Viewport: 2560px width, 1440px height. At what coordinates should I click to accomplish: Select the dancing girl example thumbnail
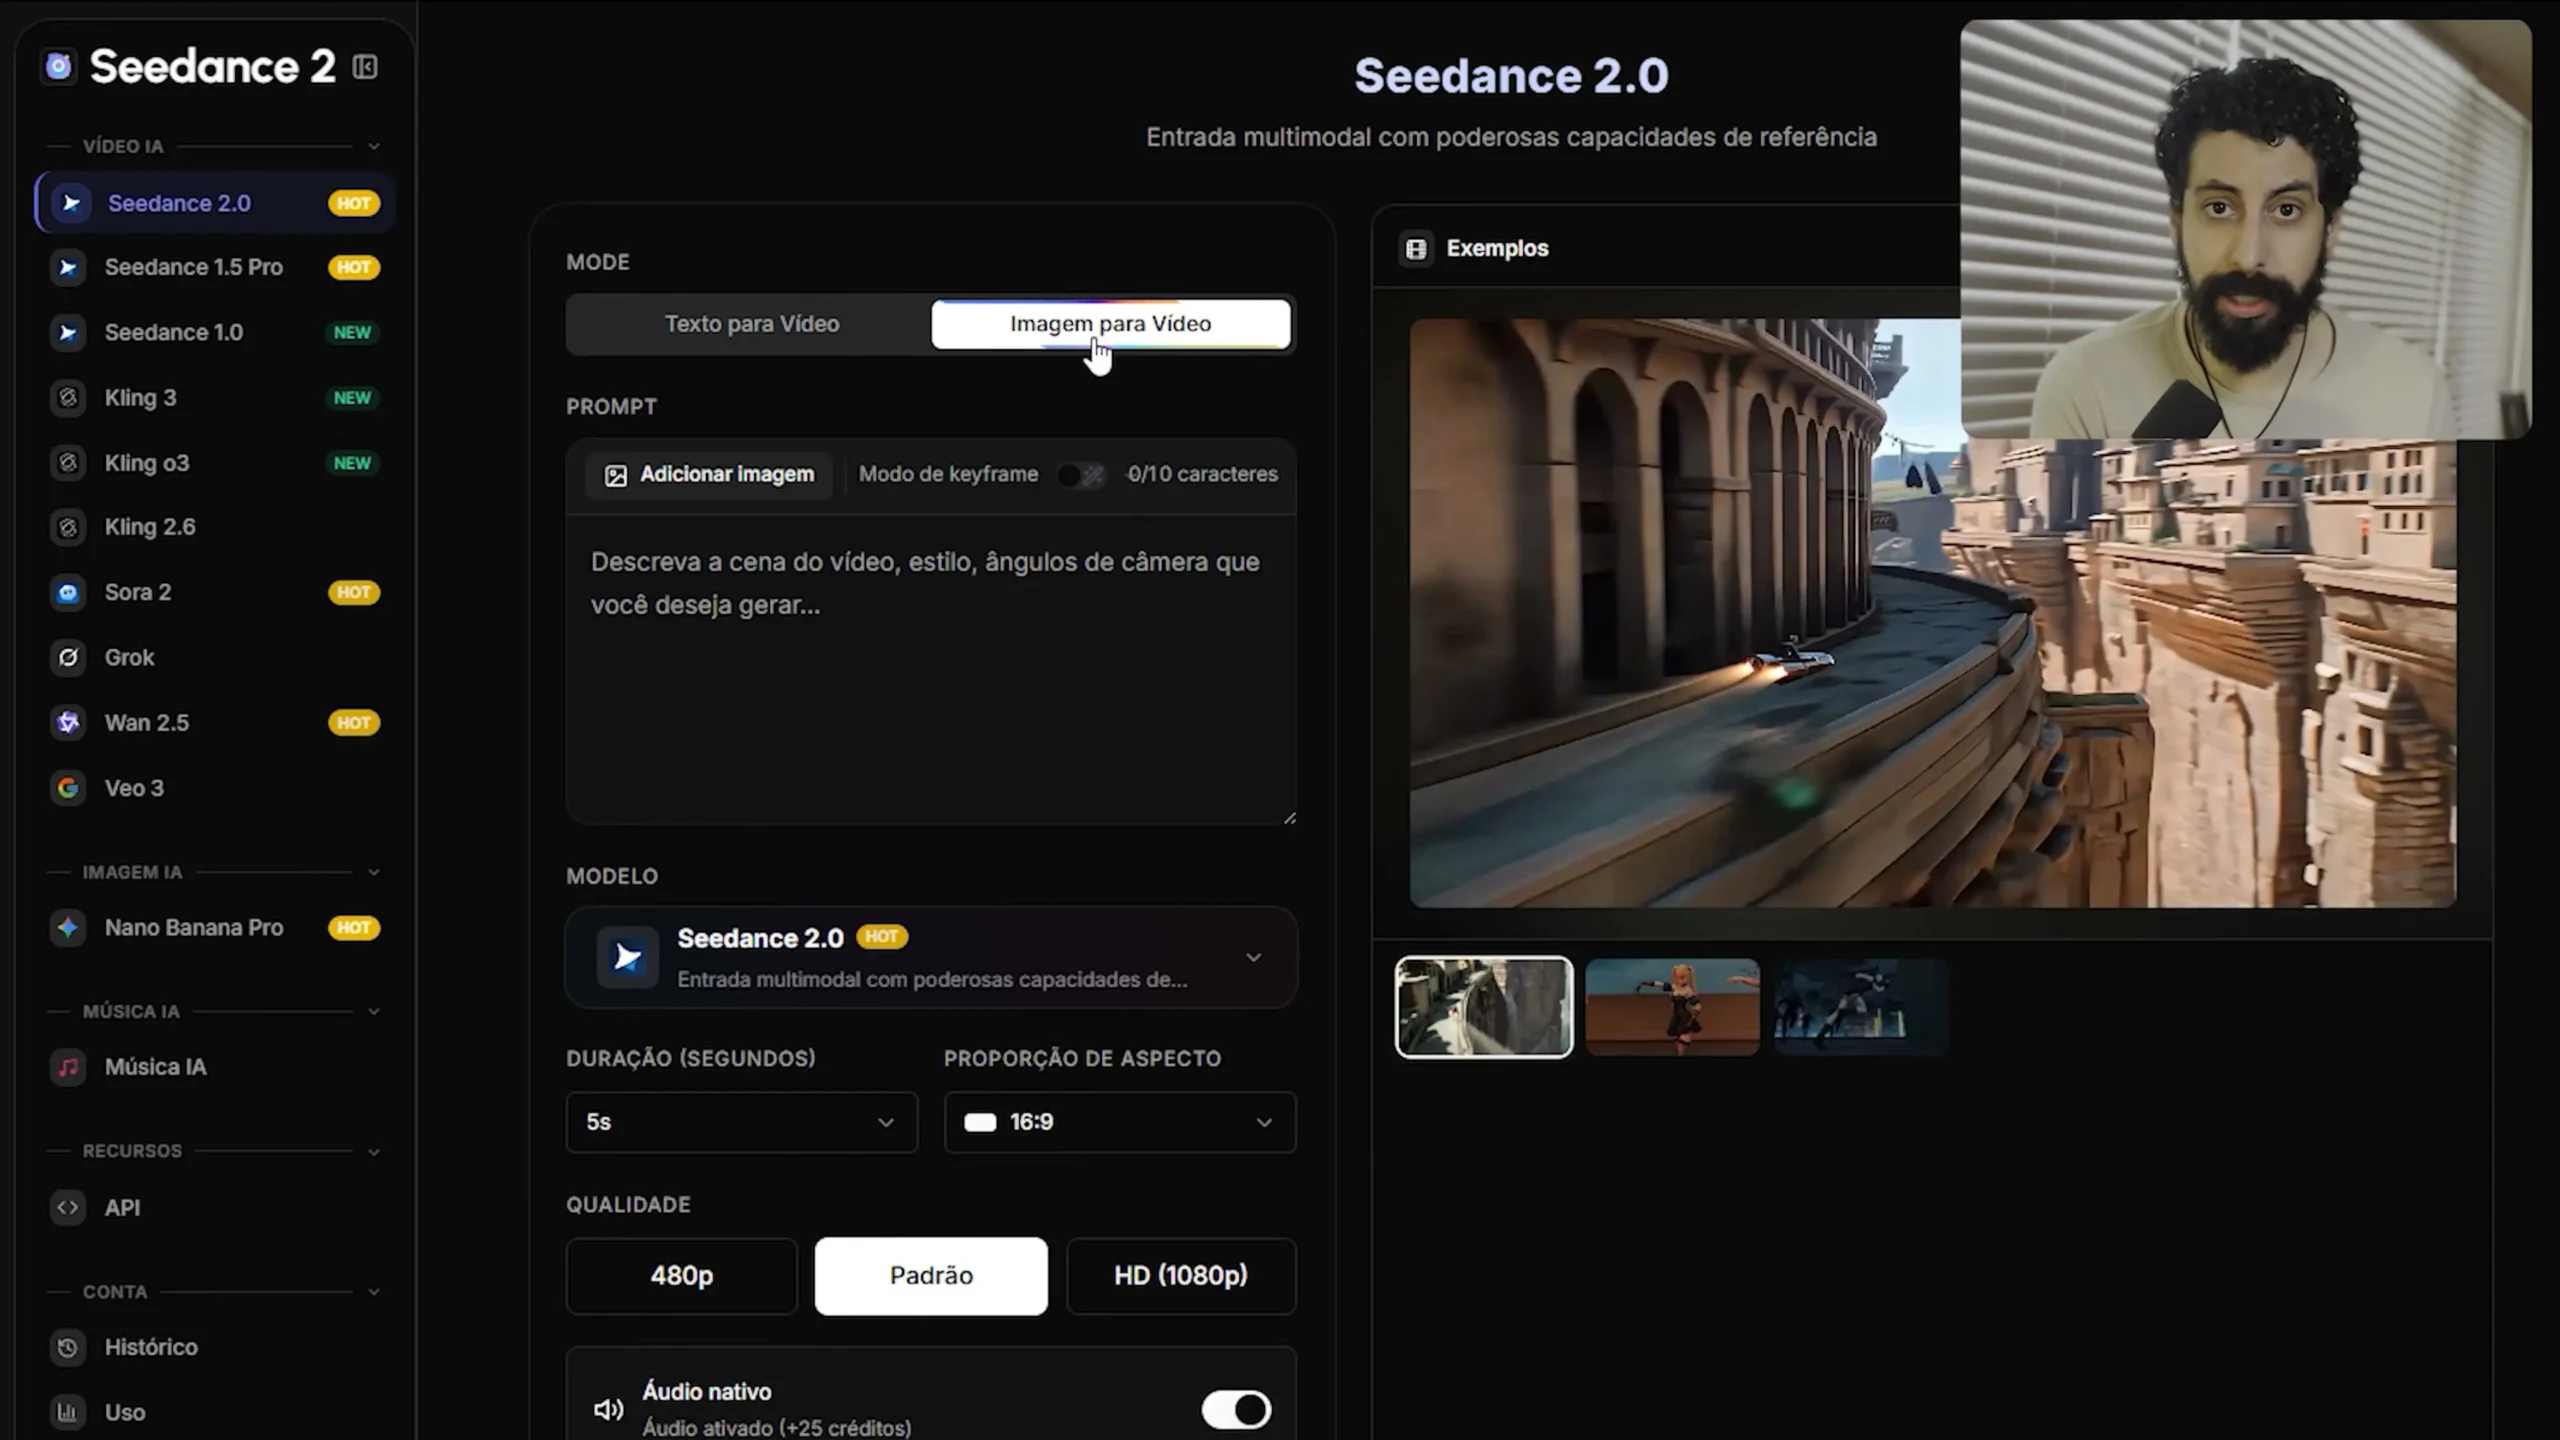click(x=1671, y=1006)
